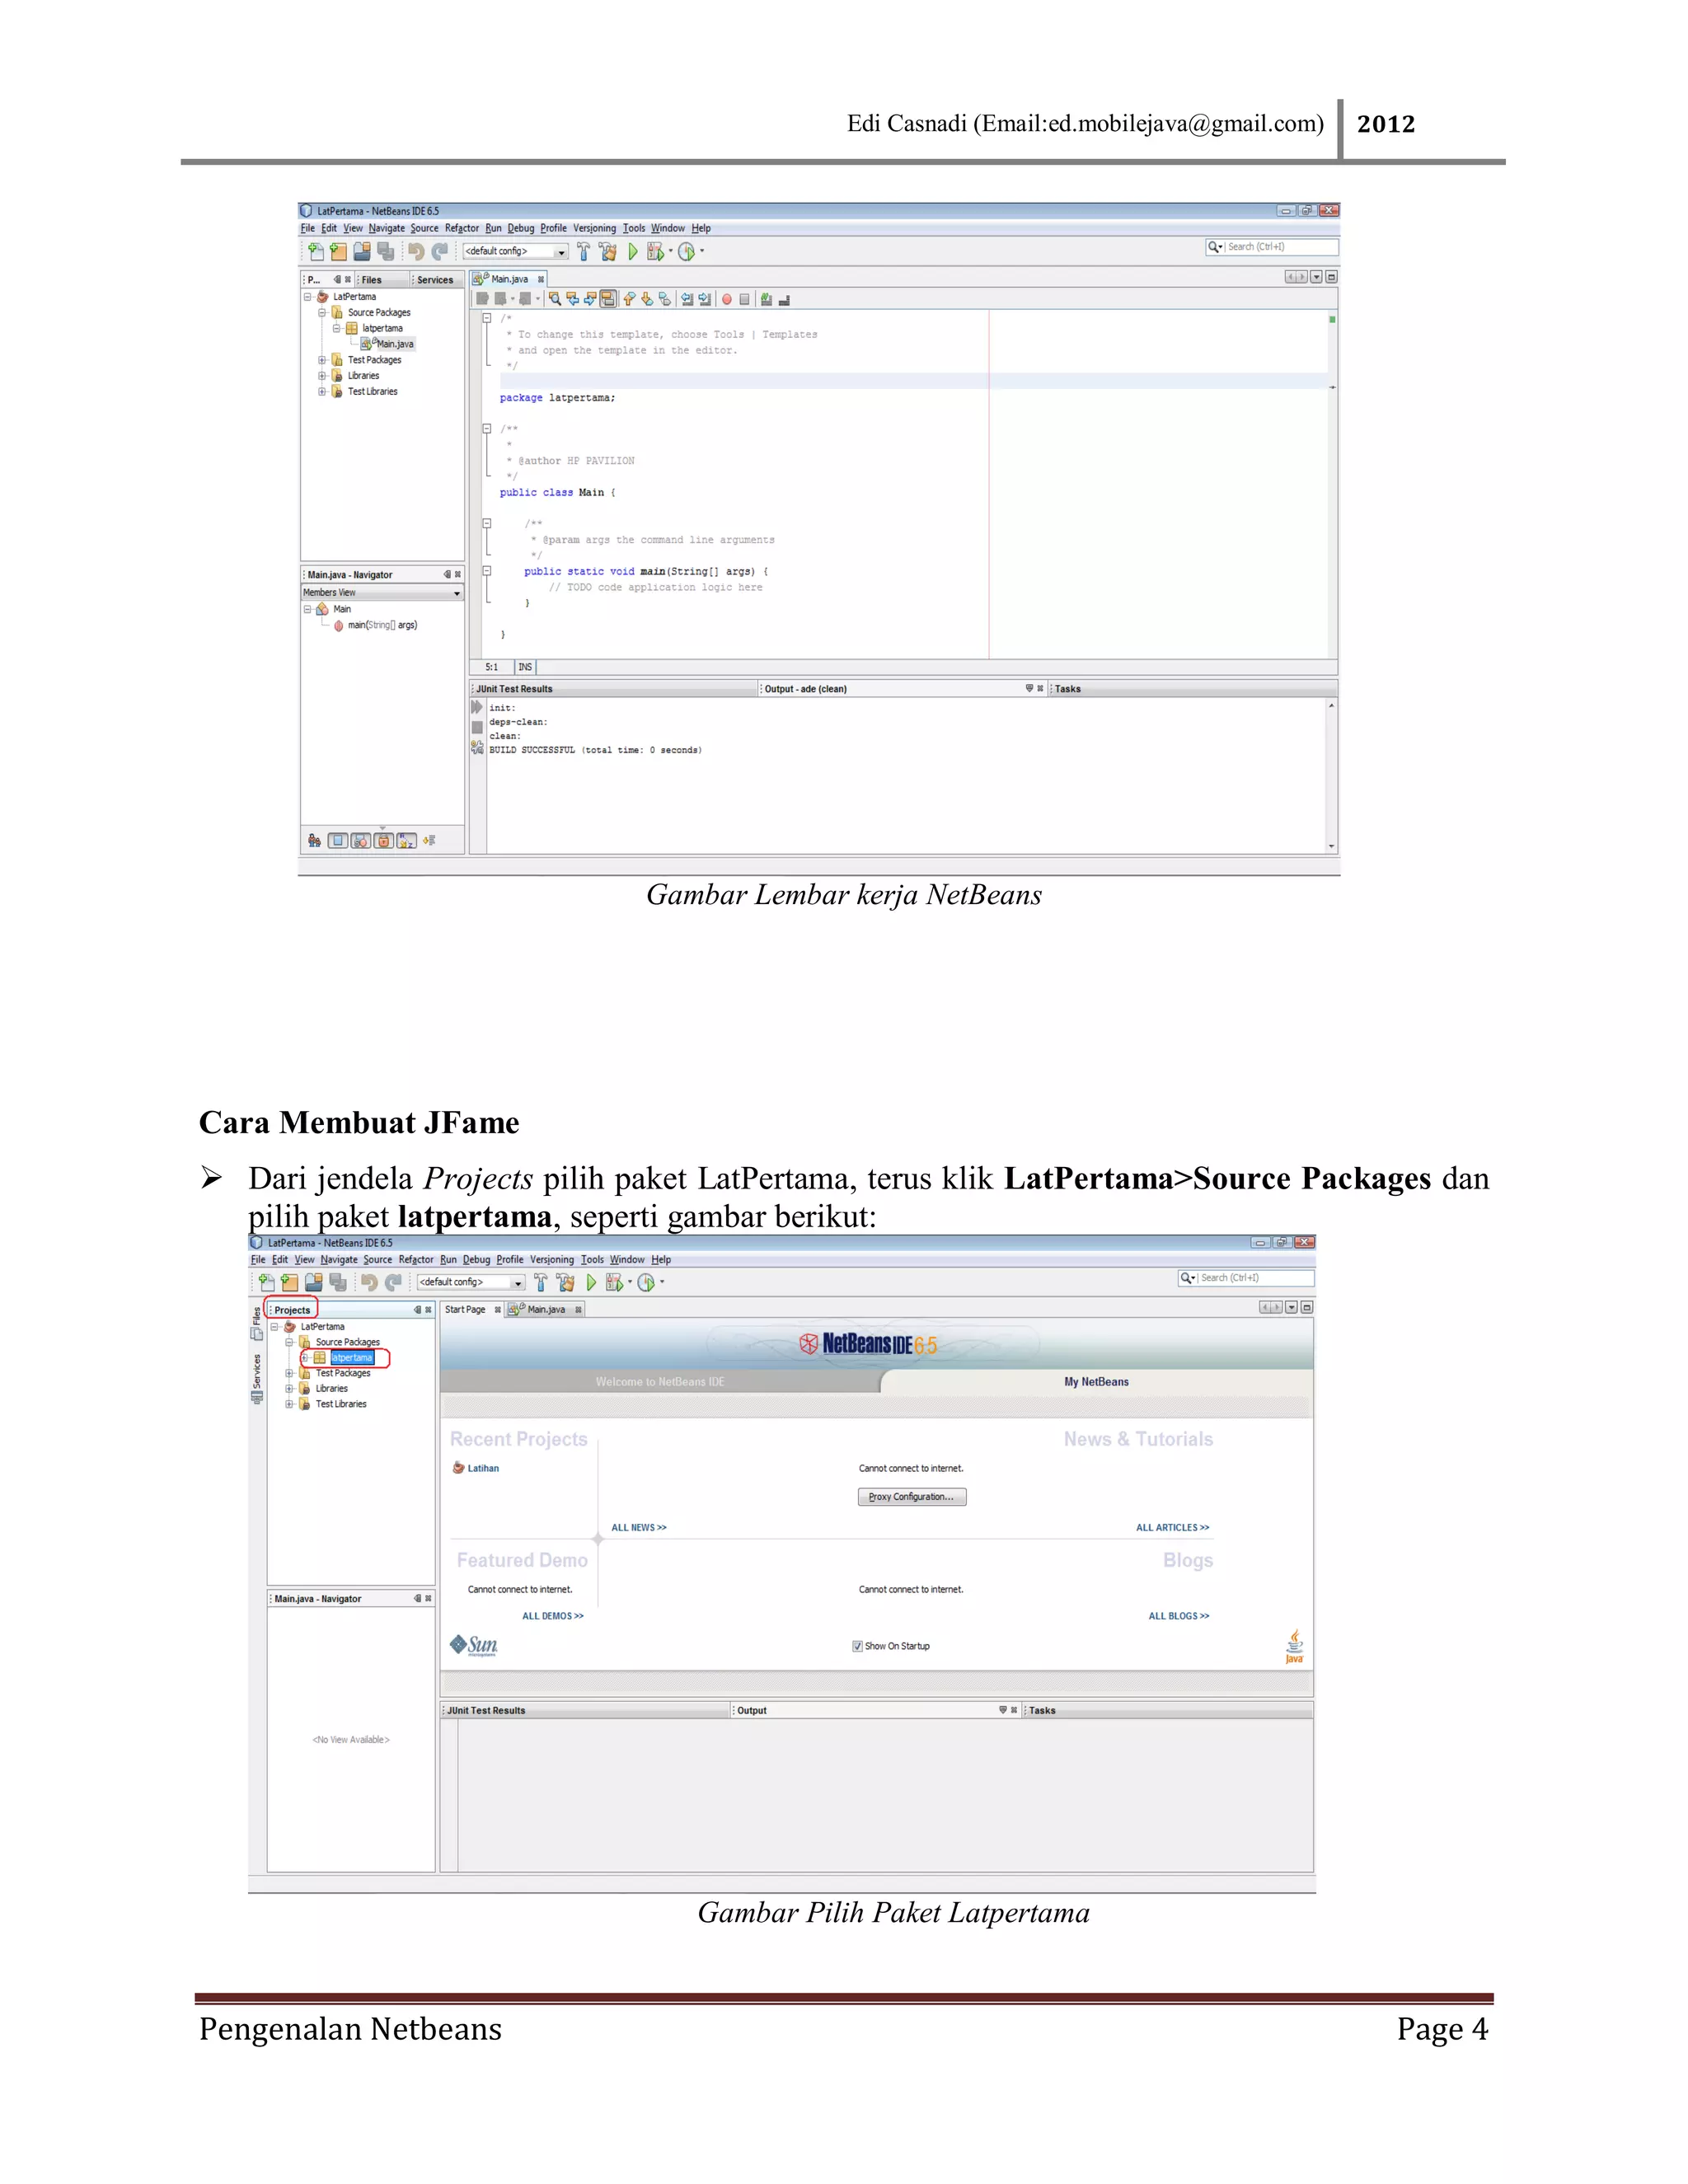The height and width of the screenshot is (2184, 1688).
Task: Toggle Show Fields filter in the Navigator
Action: pyautogui.click(x=338, y=841)
